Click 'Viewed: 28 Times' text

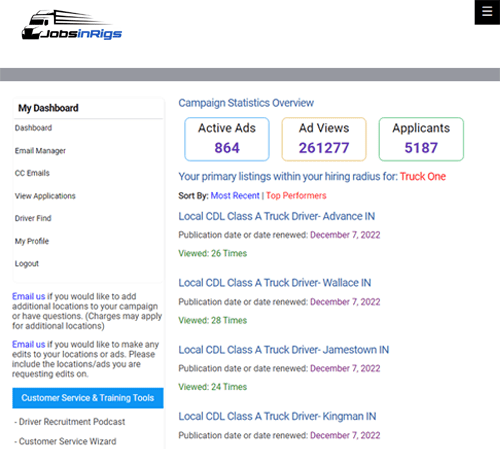point(213,320)
